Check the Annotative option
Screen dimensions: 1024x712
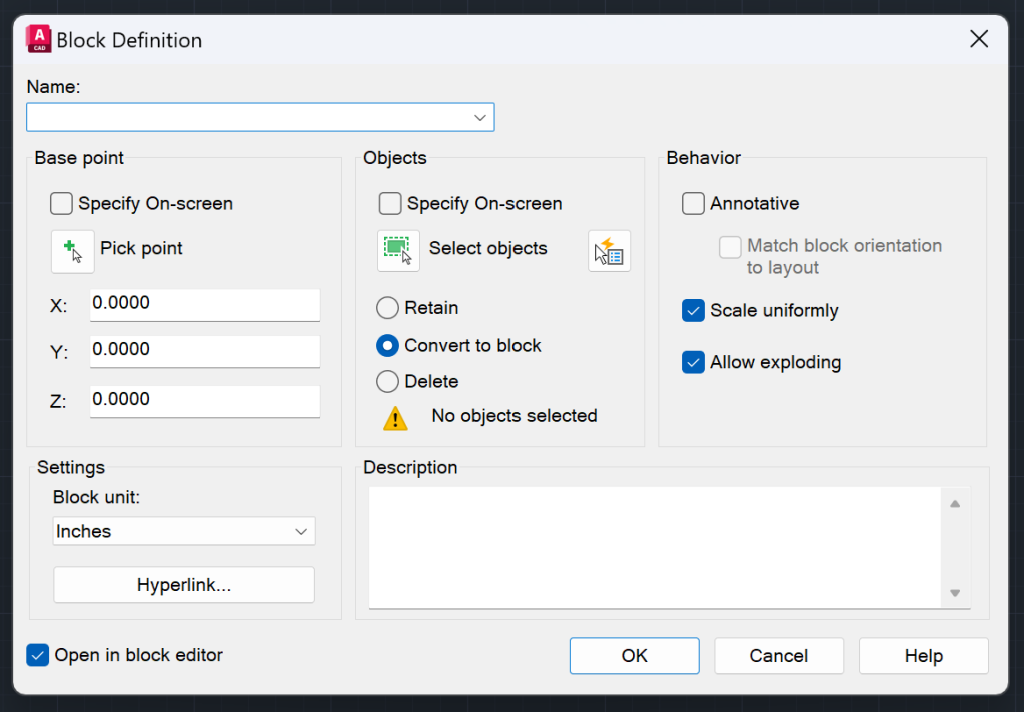[693, 203]
